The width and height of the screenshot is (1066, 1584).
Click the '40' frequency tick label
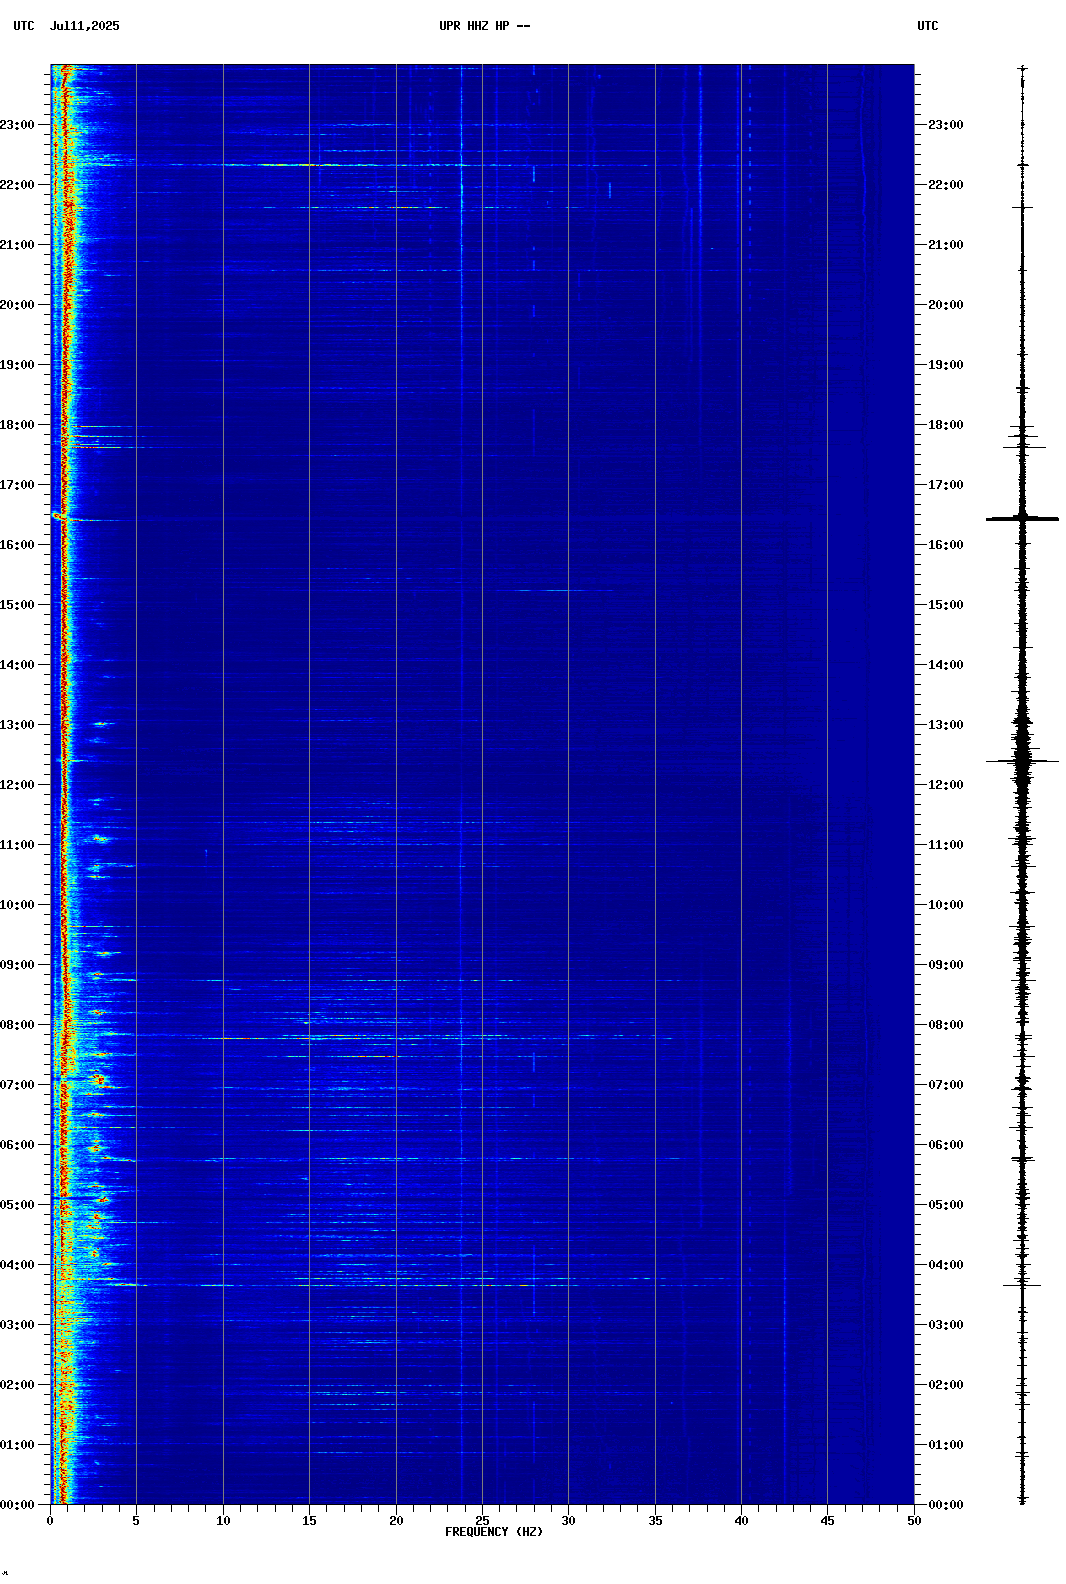741,1521
